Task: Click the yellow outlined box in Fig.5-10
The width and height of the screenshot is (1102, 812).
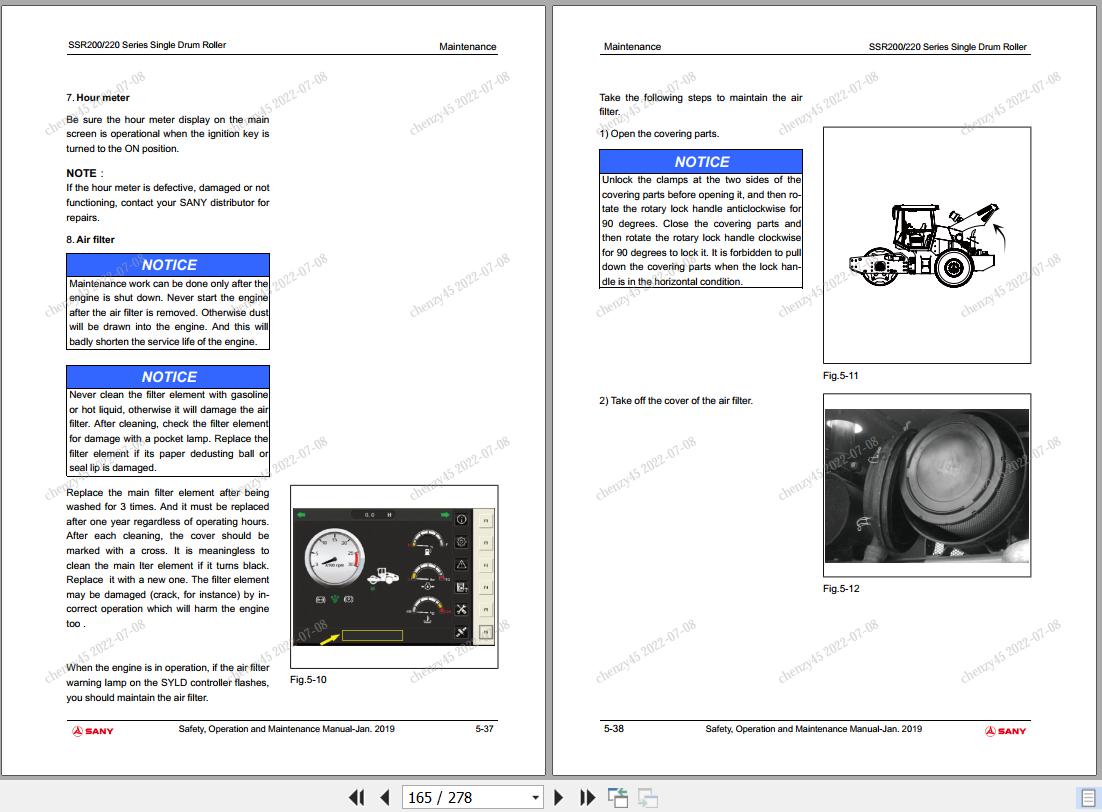Action: pyautogui.click(x=372, y=635)
